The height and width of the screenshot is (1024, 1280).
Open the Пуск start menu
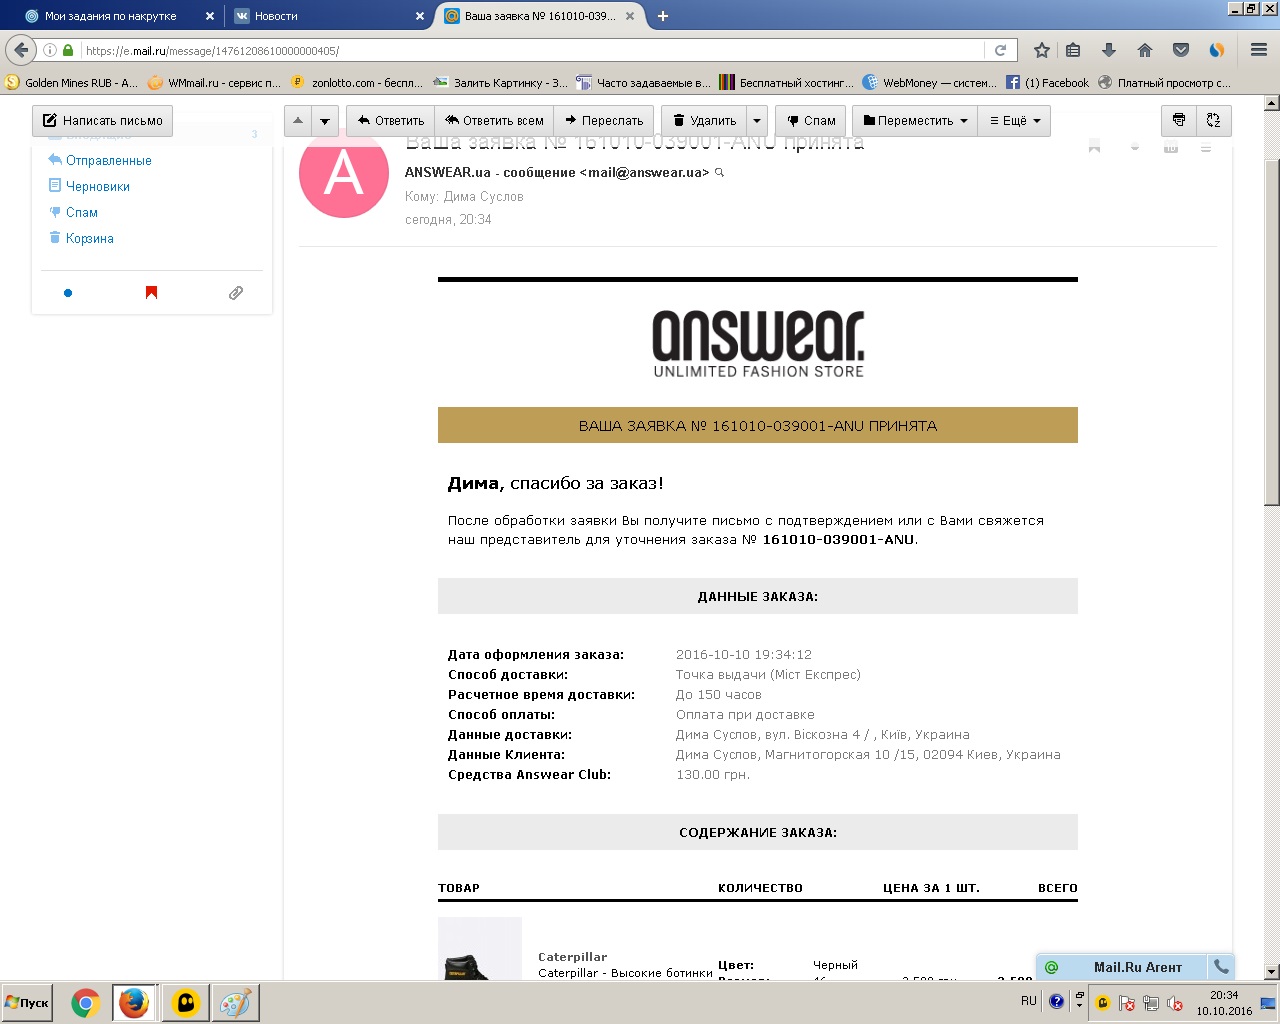click(x=27, y=1003)
